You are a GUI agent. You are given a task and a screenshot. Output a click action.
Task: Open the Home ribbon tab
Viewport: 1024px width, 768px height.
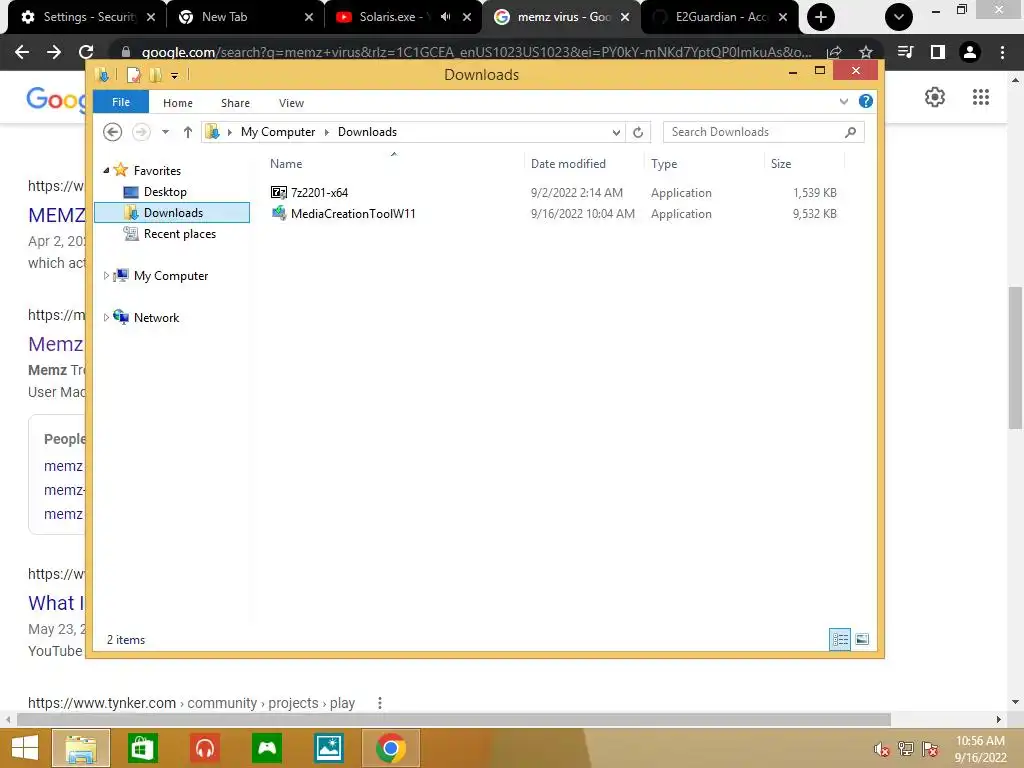pos(178,103)
